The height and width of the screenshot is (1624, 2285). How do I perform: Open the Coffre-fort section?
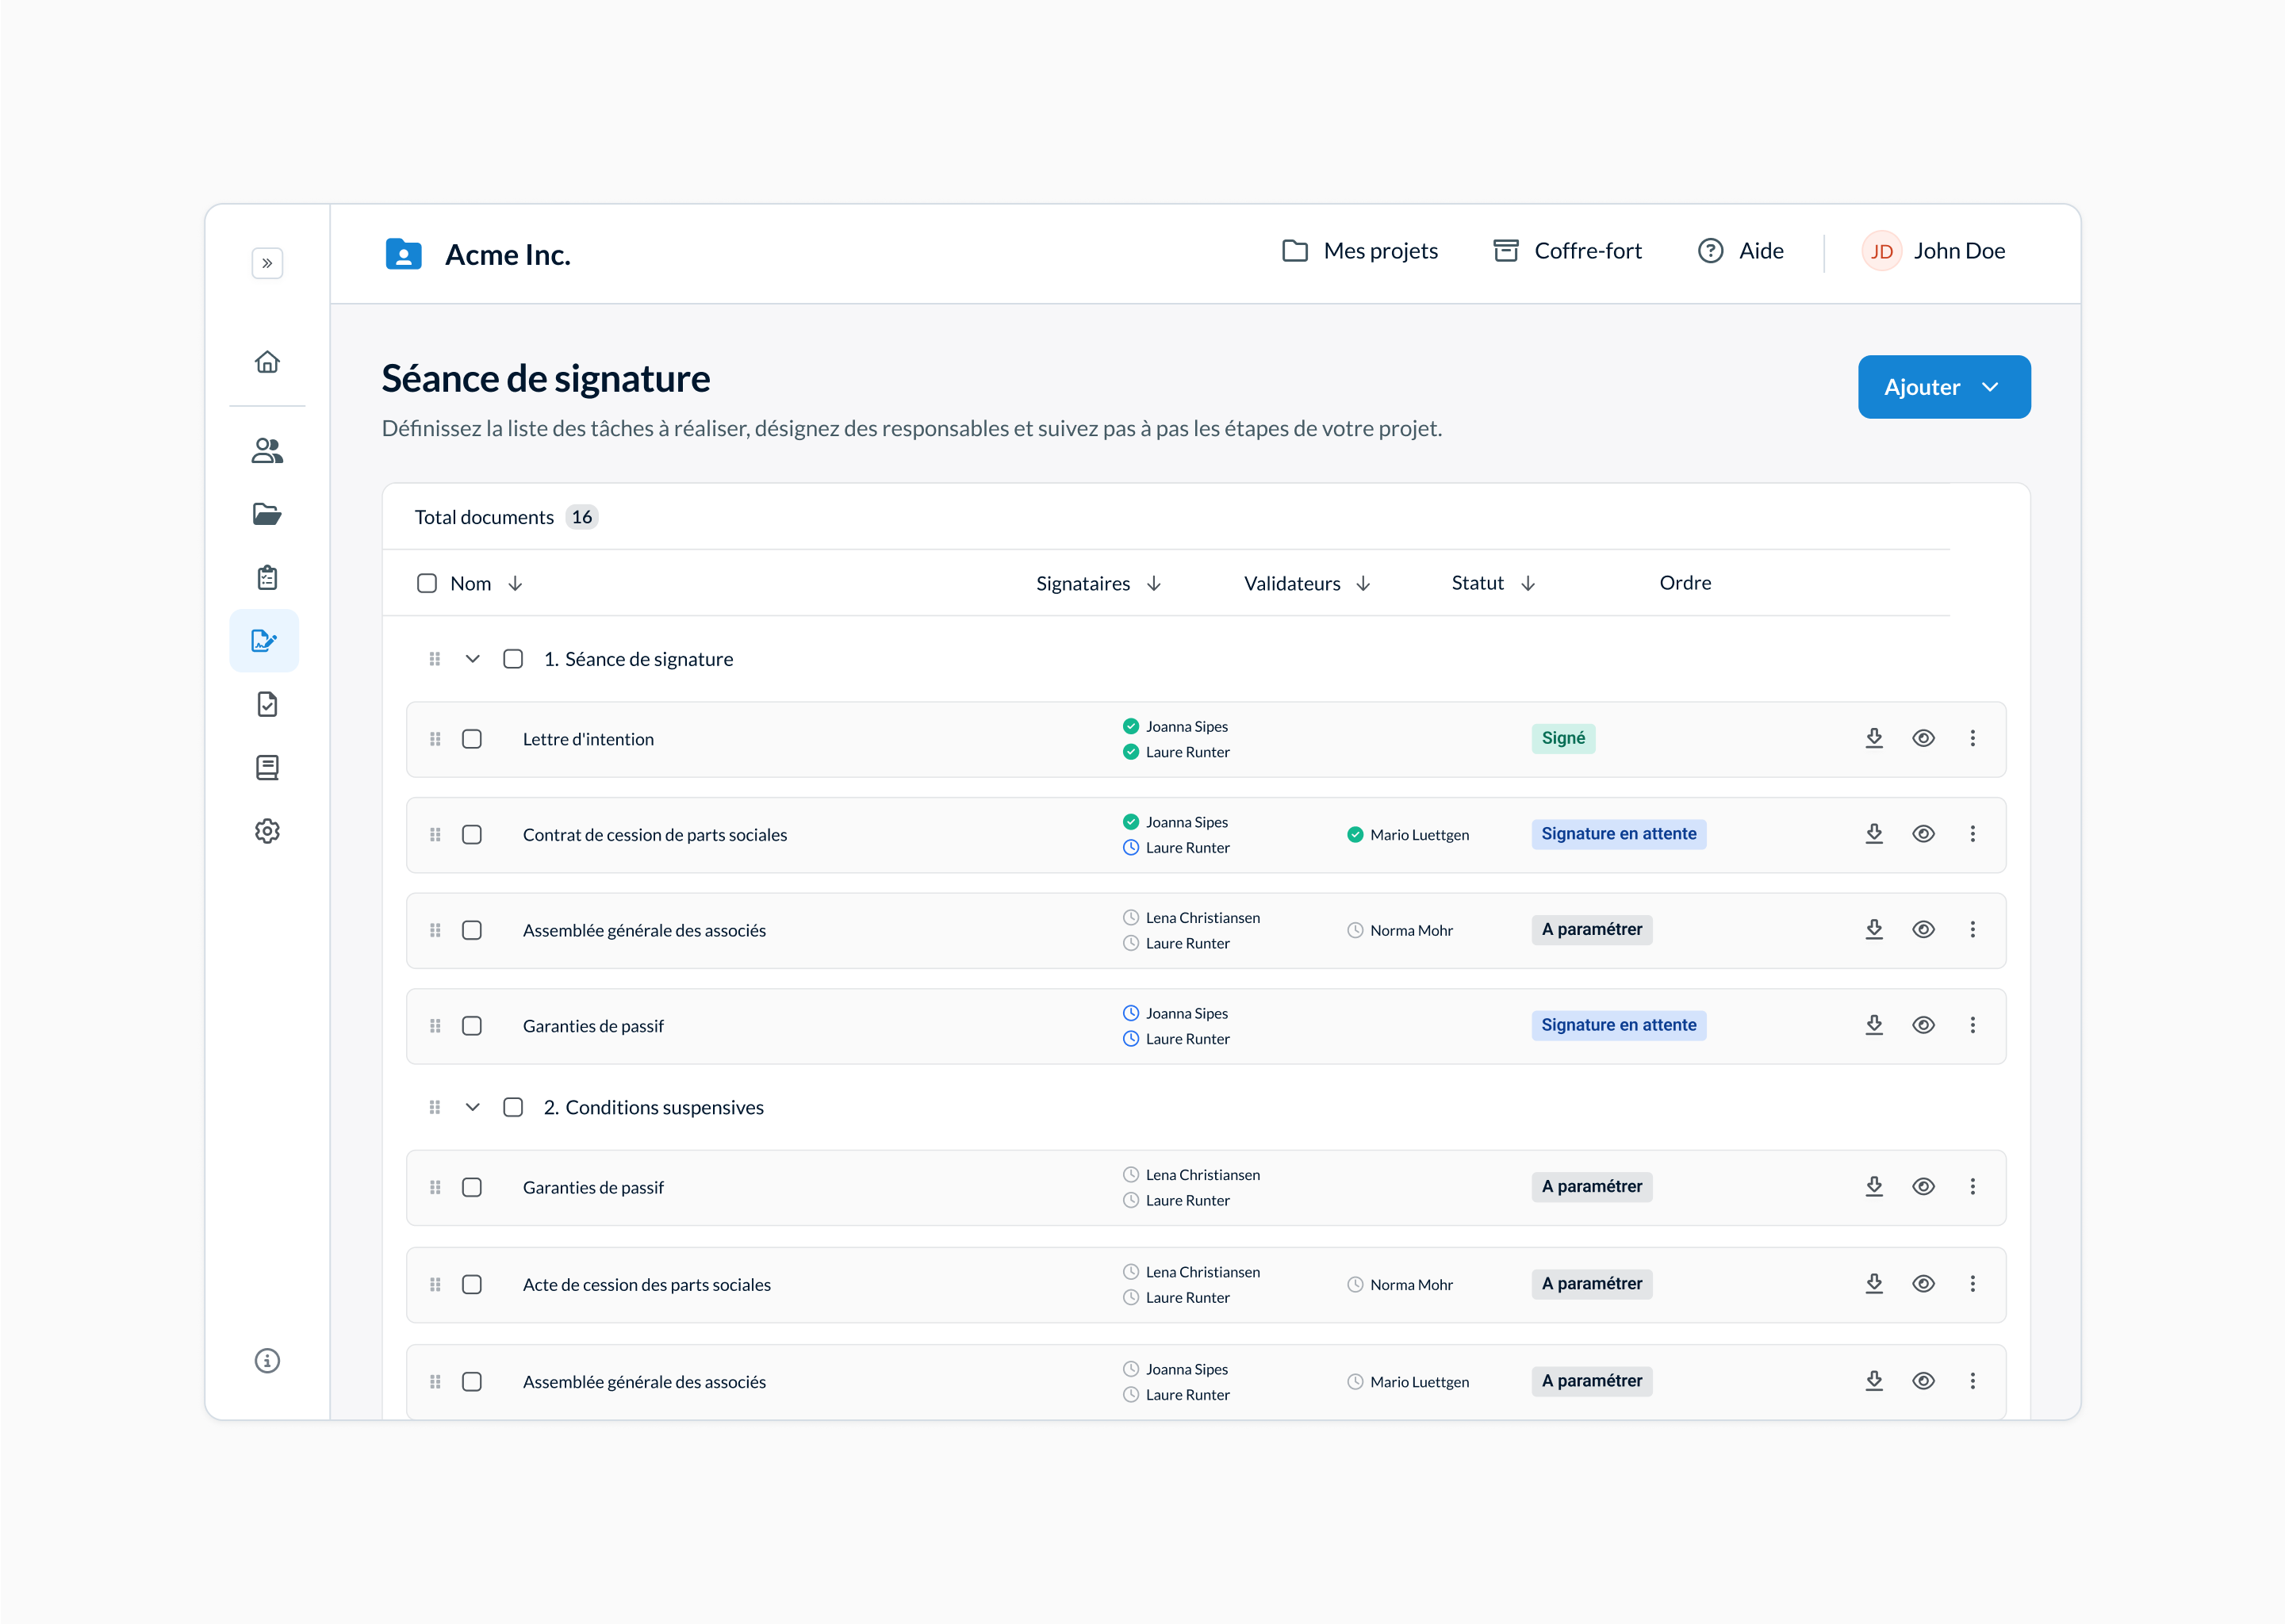[x=1566, y=251]
